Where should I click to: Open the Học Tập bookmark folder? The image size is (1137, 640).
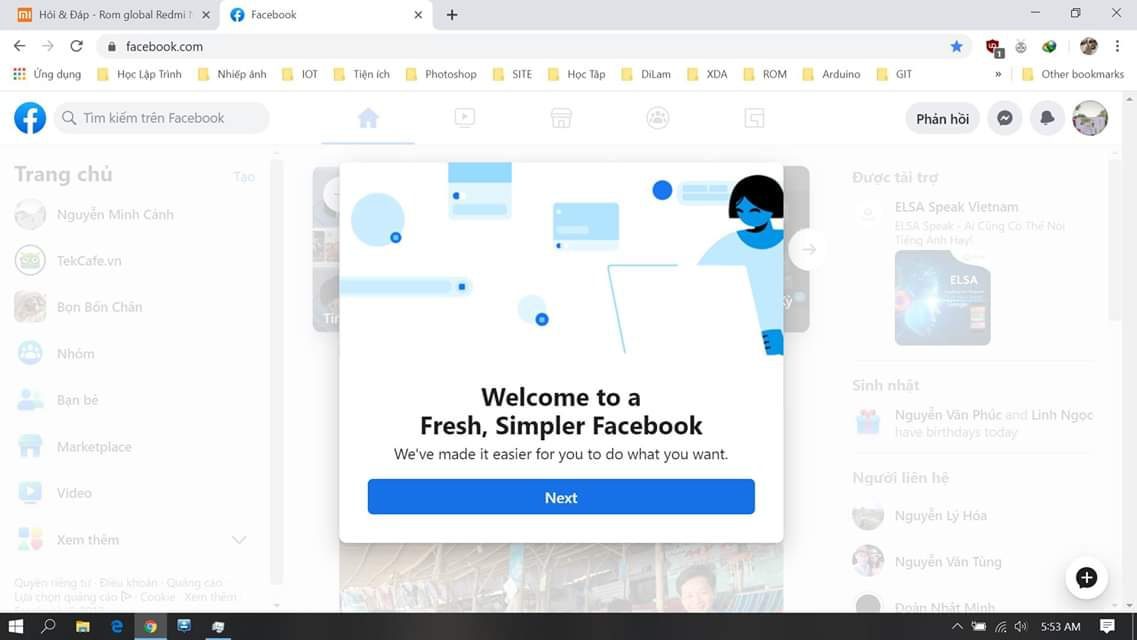click(x=576, y=74)
